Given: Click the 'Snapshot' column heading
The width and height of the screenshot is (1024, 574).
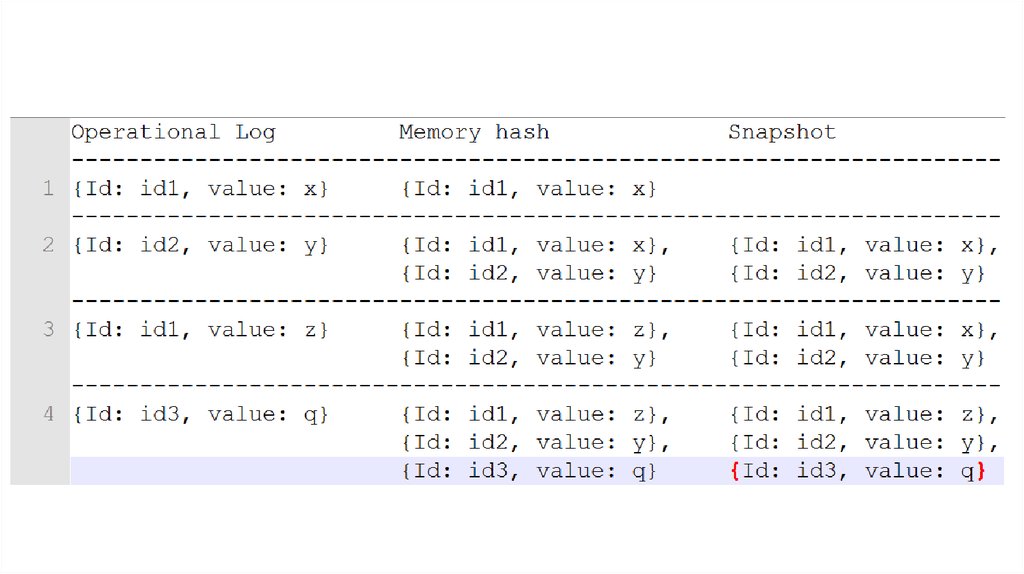Looking at the screenshot, I should pos(781,132).
